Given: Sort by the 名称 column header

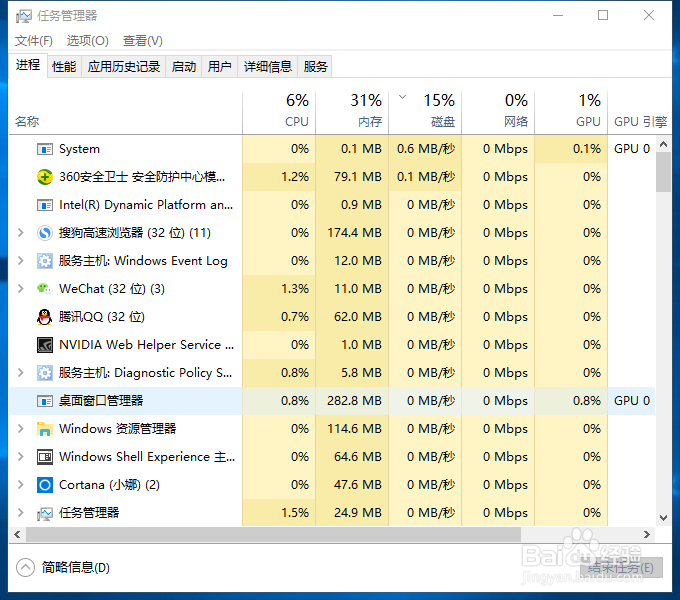Looking at the screenshot, I should click(125, 111).
